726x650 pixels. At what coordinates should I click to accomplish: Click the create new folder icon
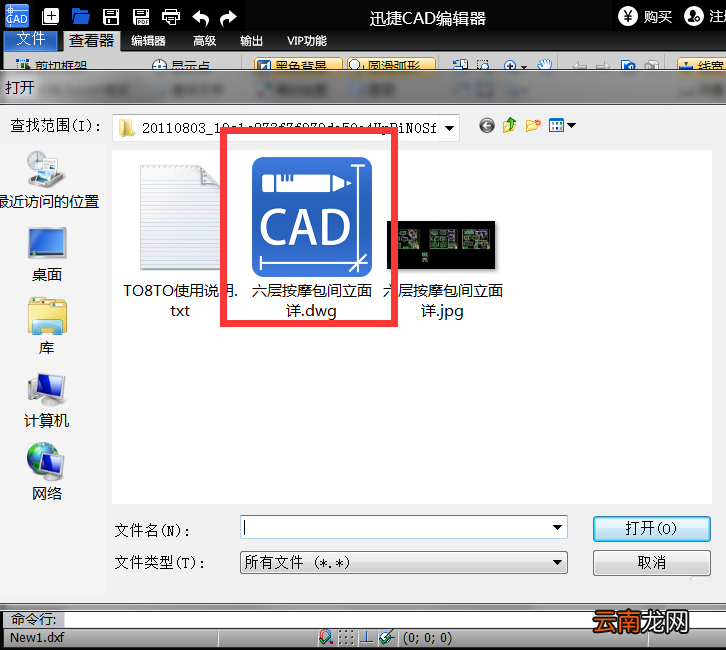533,125
